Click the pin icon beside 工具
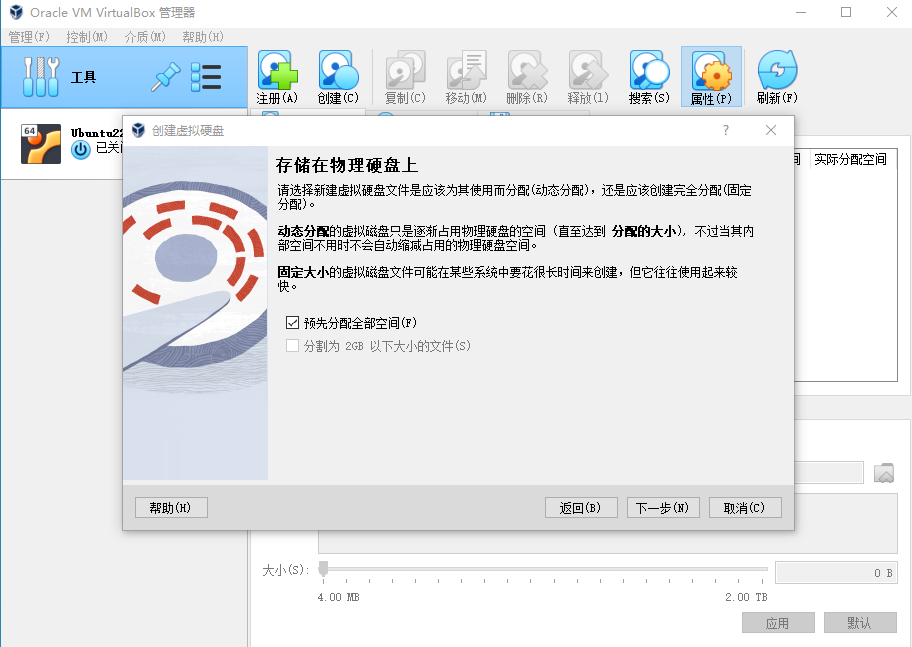The height and width of the screenshot is (647, 912). pyautogui.click(x=164, y=77)
